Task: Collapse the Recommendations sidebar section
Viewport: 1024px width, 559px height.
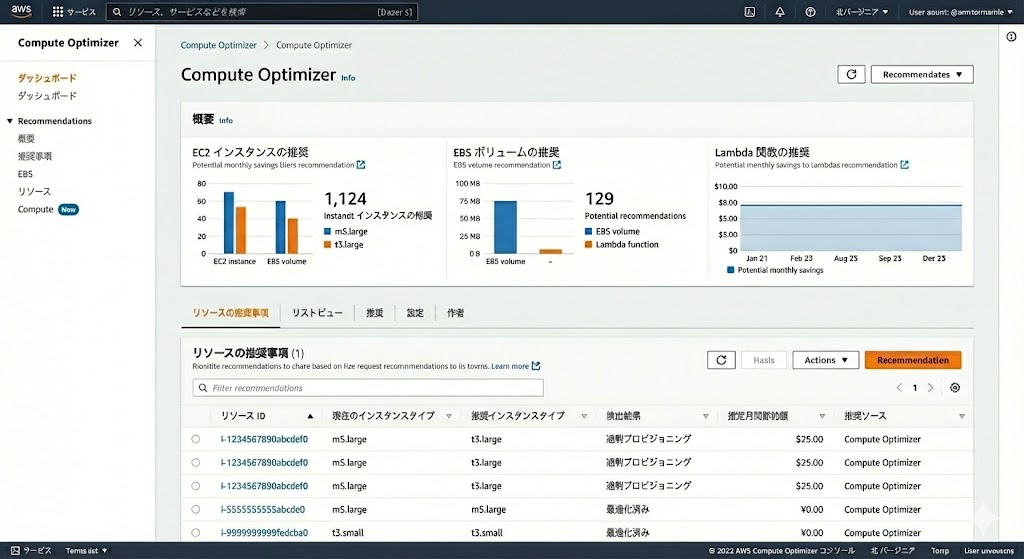Action: [10, 121]
